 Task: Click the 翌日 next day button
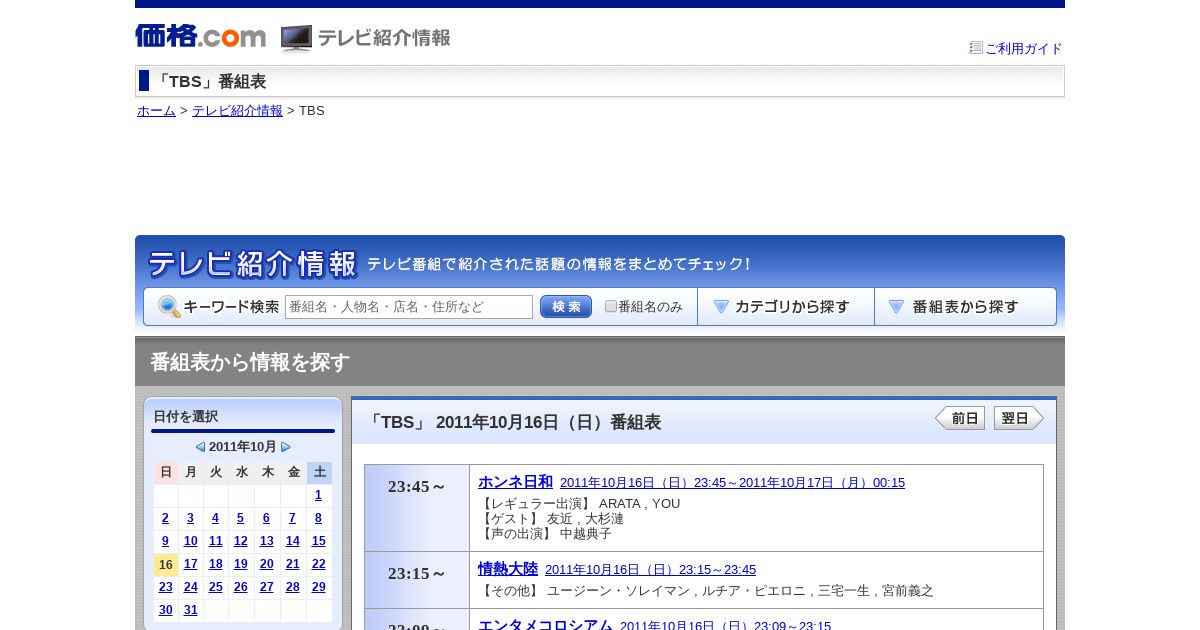click(1019, 418)
